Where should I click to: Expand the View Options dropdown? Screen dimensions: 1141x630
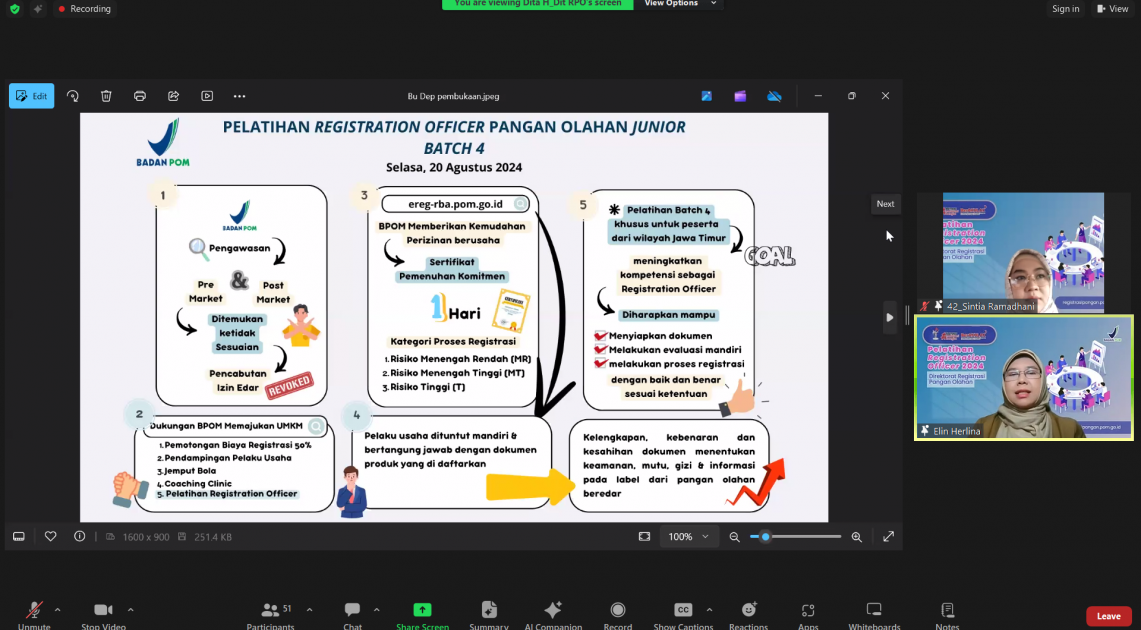pyautogui.click(x=680, y=4)
